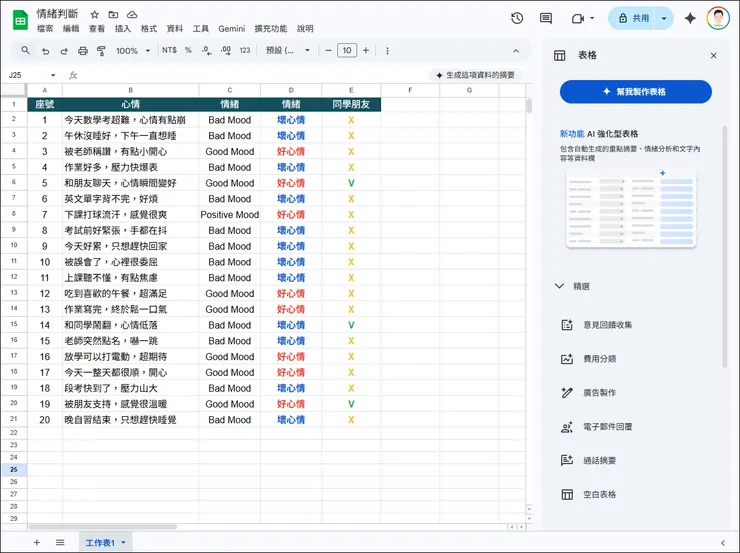Viewport: 740px width, 553px height.
Task: Choose the 廣告製作 template
Action: (x=589, y=393)
